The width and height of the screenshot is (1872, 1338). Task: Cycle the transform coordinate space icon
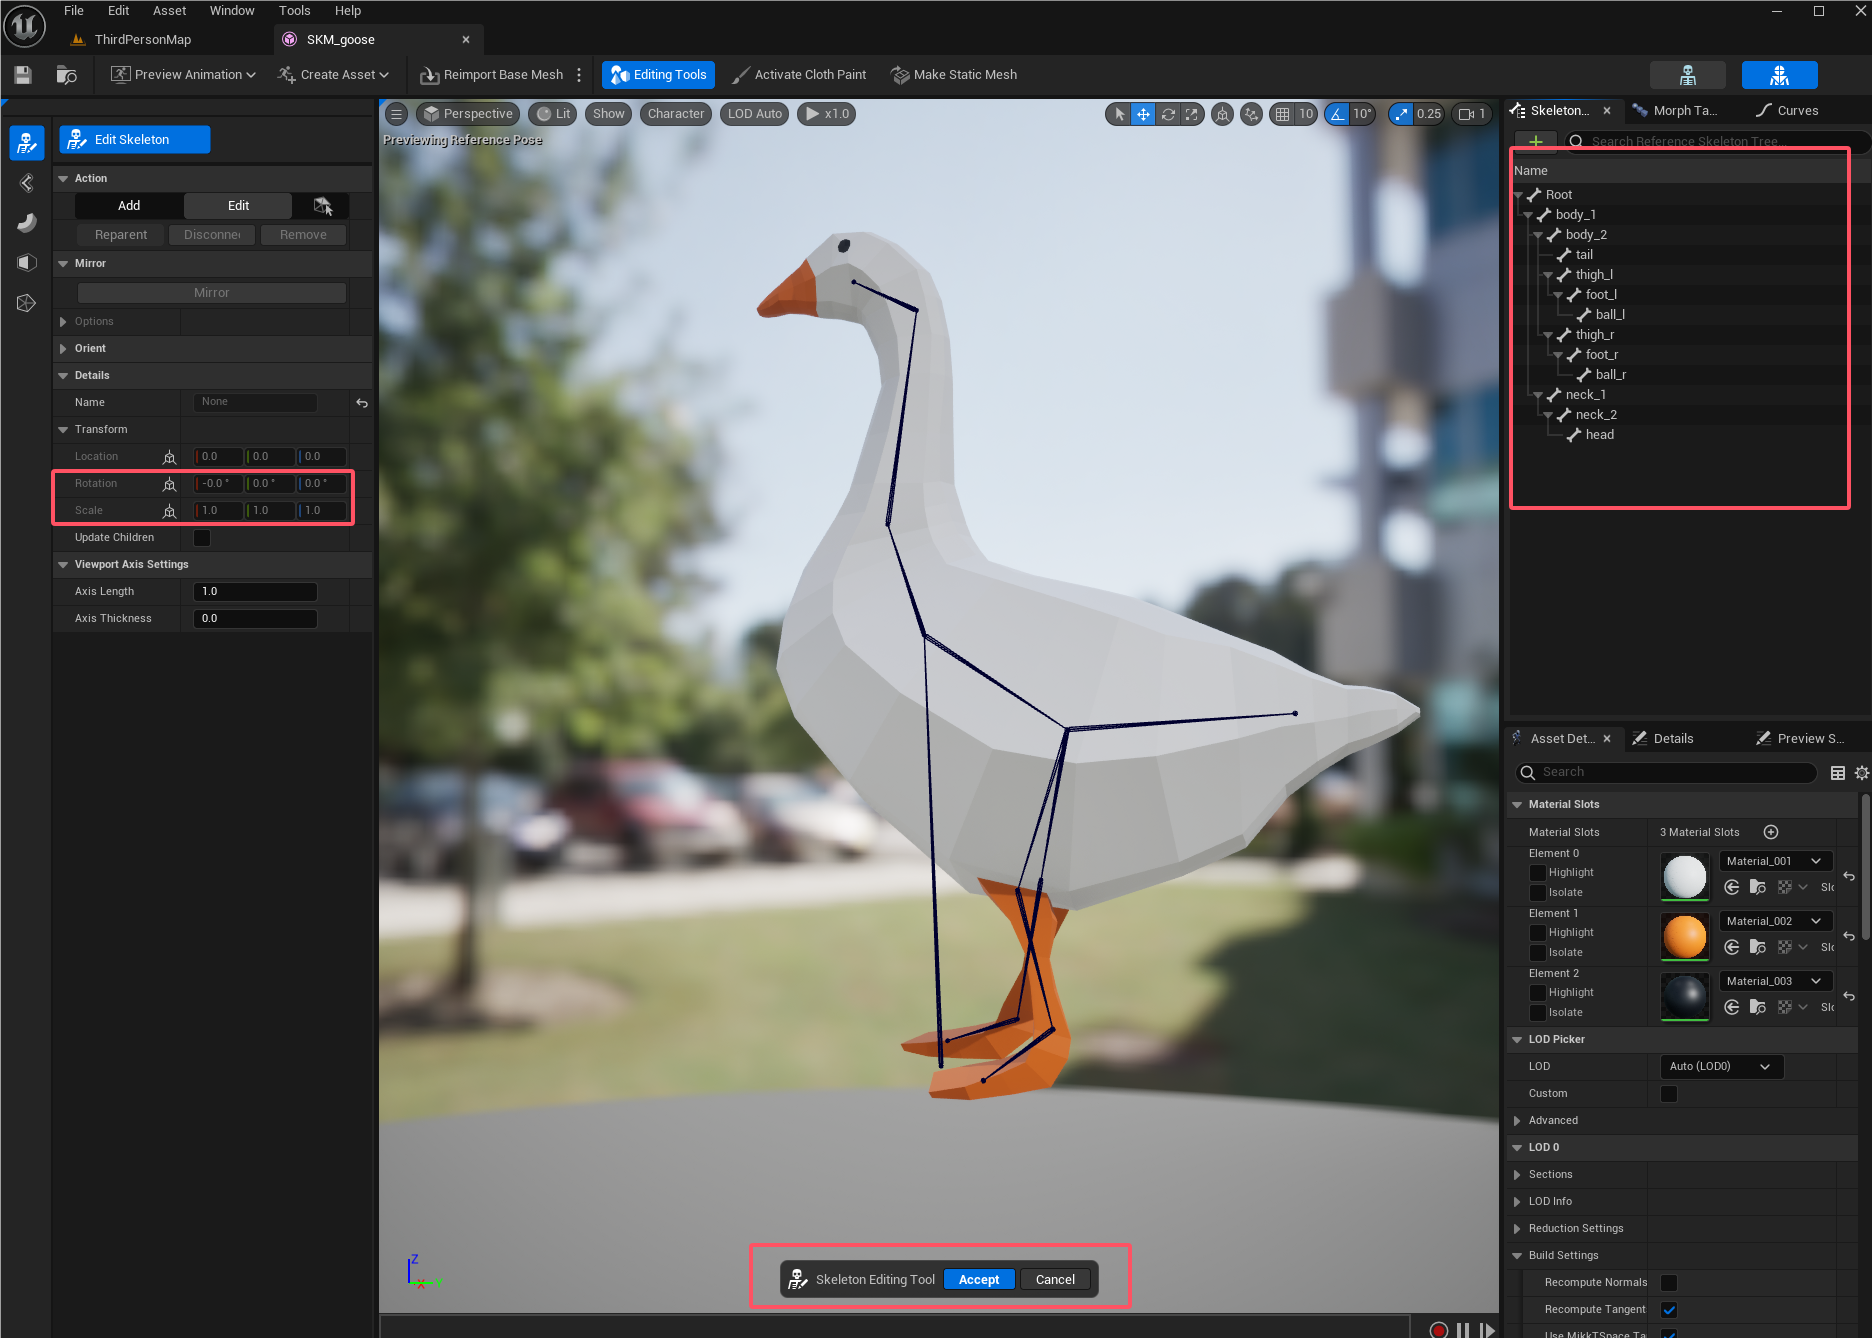pyautogui.click(x=1222, y=114)
